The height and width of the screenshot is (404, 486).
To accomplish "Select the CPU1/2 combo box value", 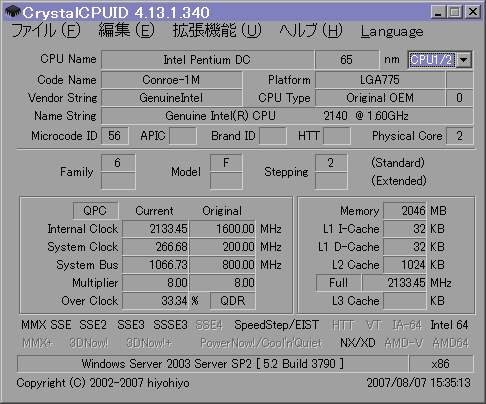I will point(432,60).
